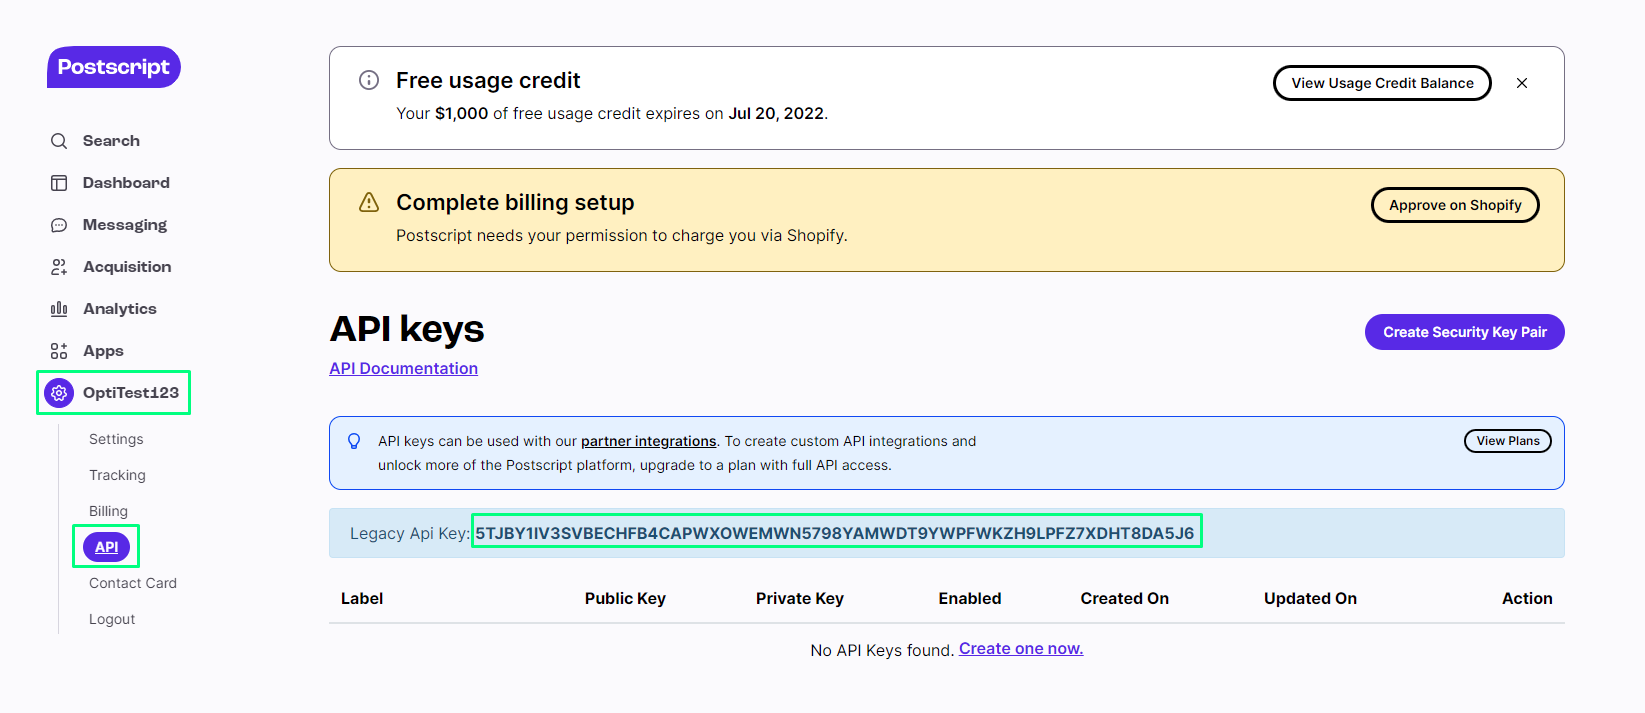Viewport: 1645px width, 713px height.
Task: Click the Postscript logo
Action: coord(113,67)
